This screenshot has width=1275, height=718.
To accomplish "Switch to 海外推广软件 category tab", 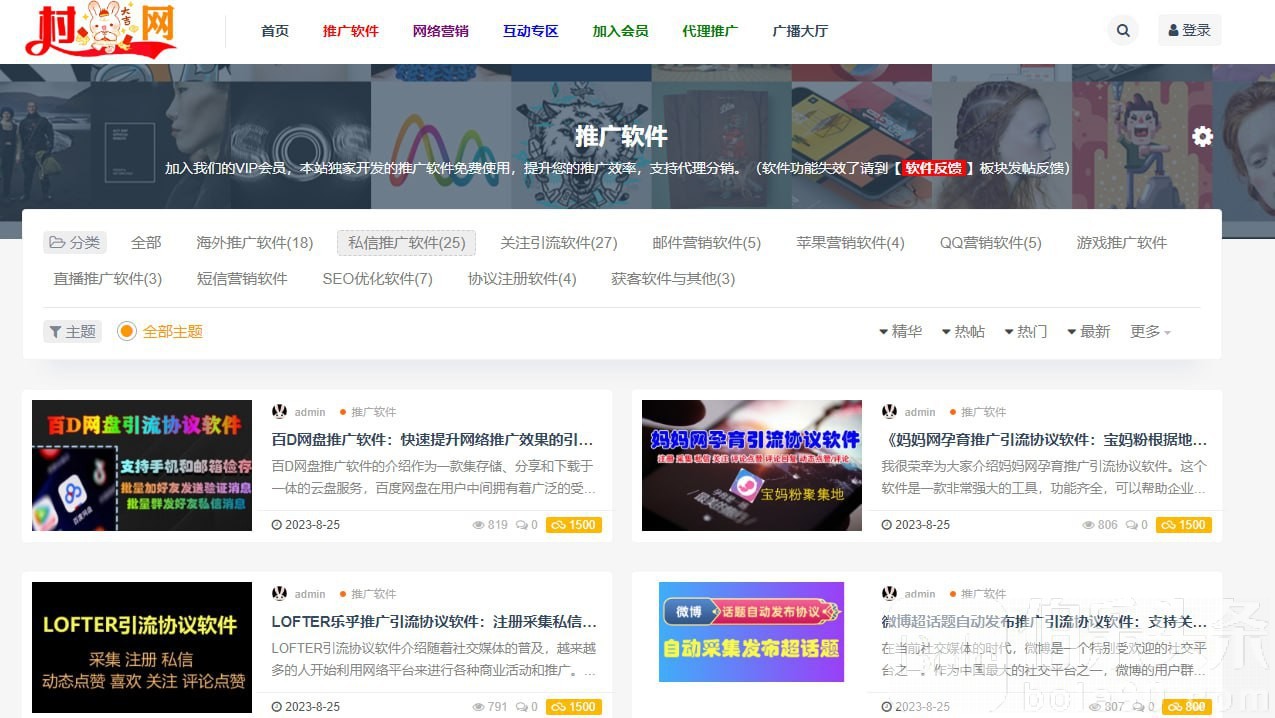I will tap(254, 243).
